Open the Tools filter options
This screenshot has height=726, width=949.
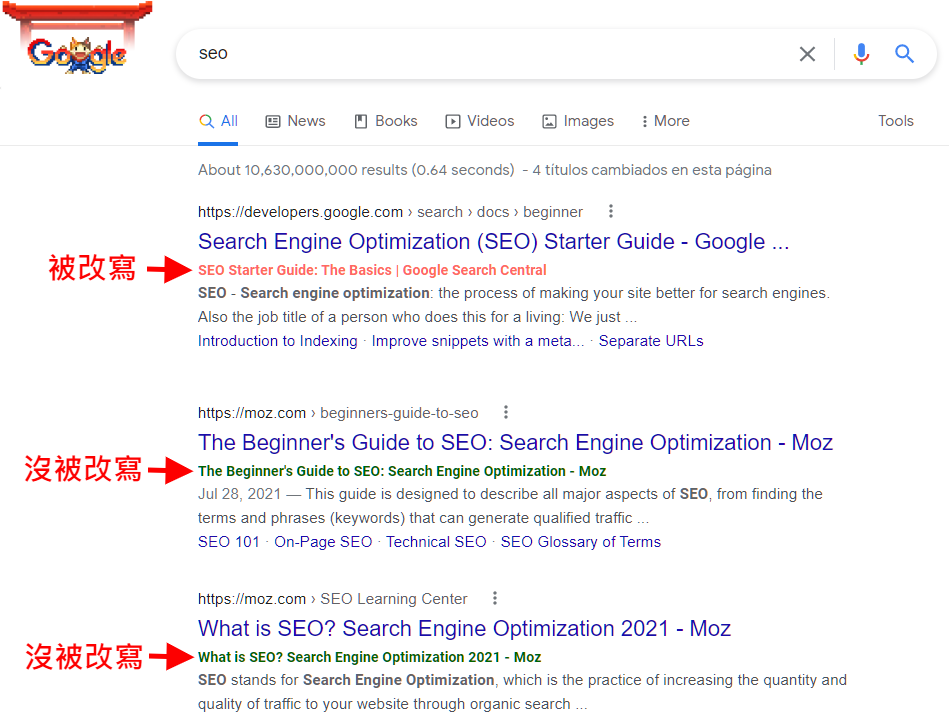tap(896, 121)
